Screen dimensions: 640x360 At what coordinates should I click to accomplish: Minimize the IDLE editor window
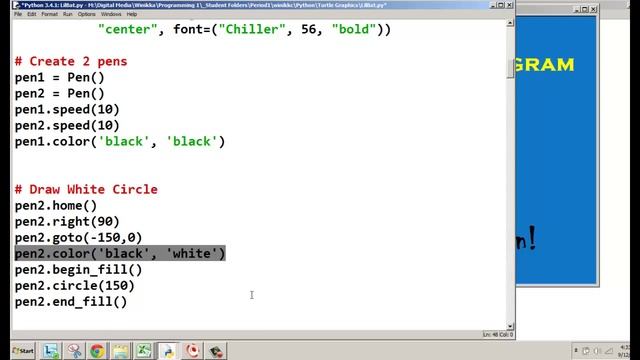(493, 5)
